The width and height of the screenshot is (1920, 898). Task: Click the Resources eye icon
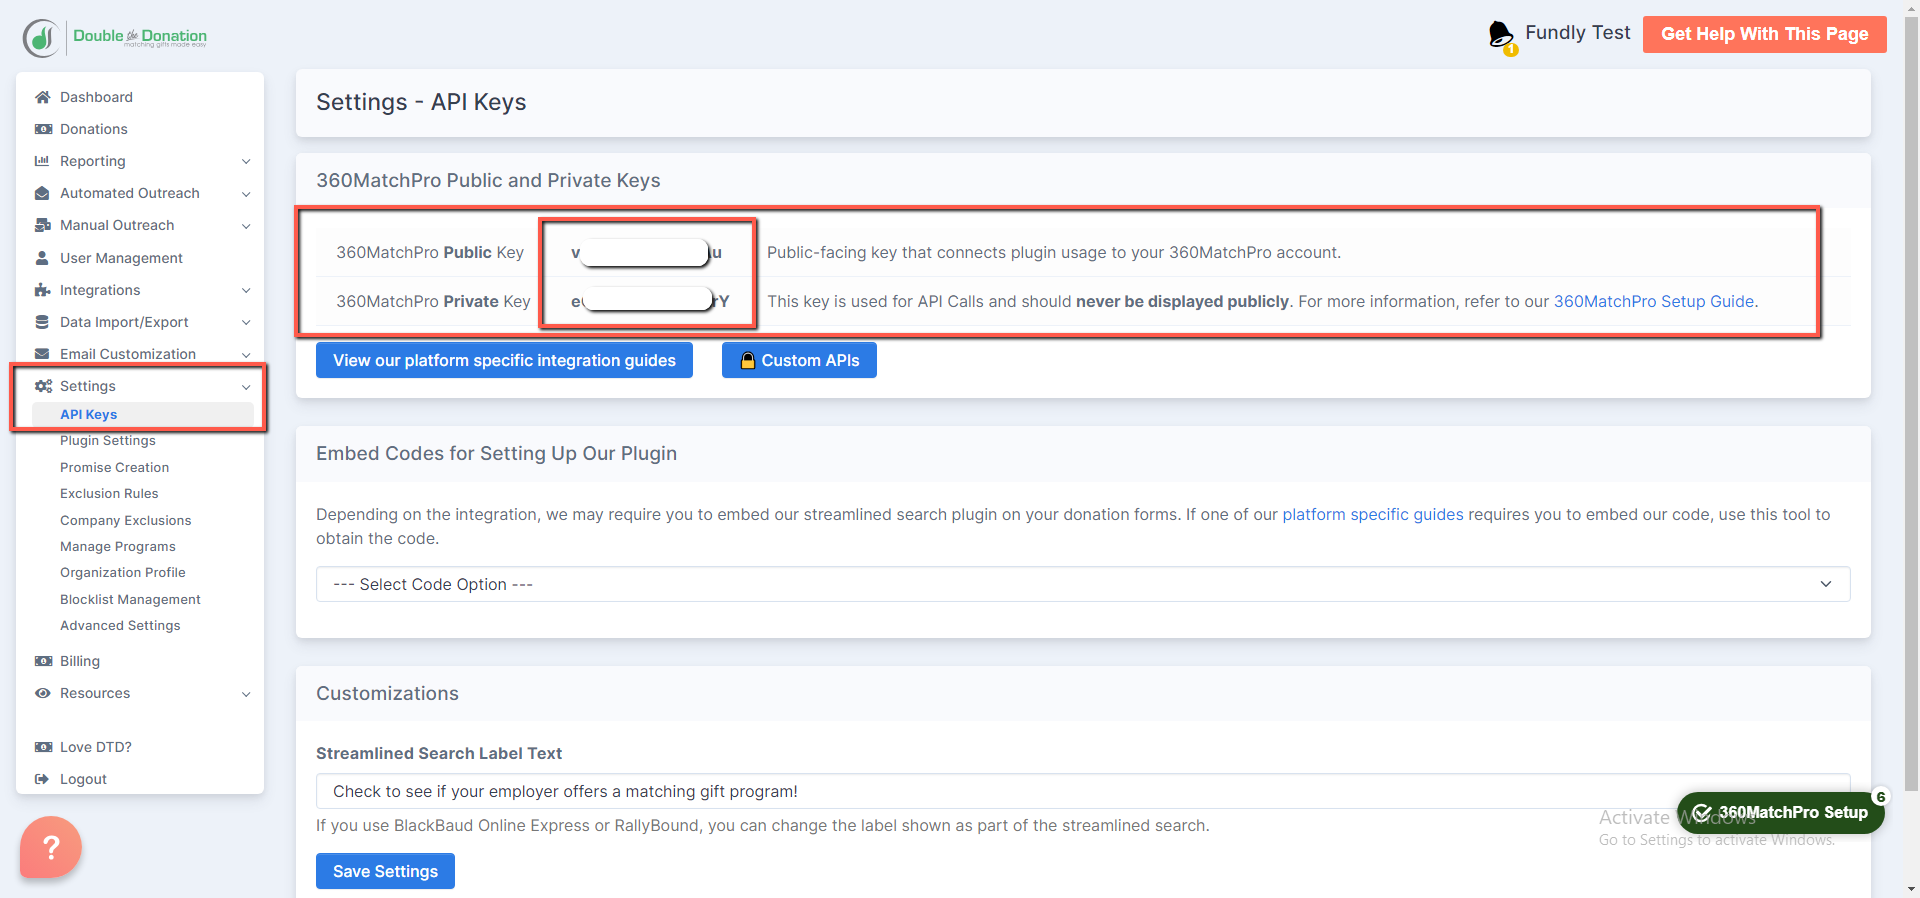click(42, 693)
